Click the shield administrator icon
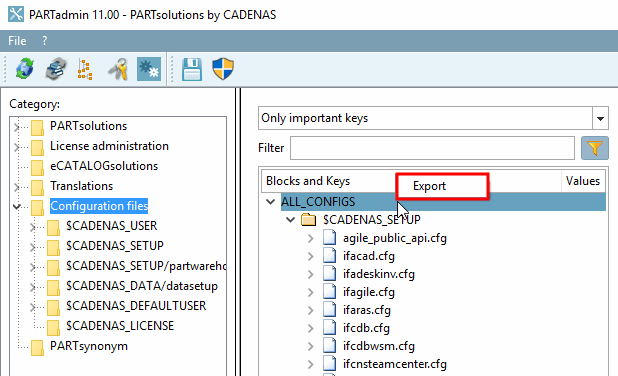 tap(223, 69)
